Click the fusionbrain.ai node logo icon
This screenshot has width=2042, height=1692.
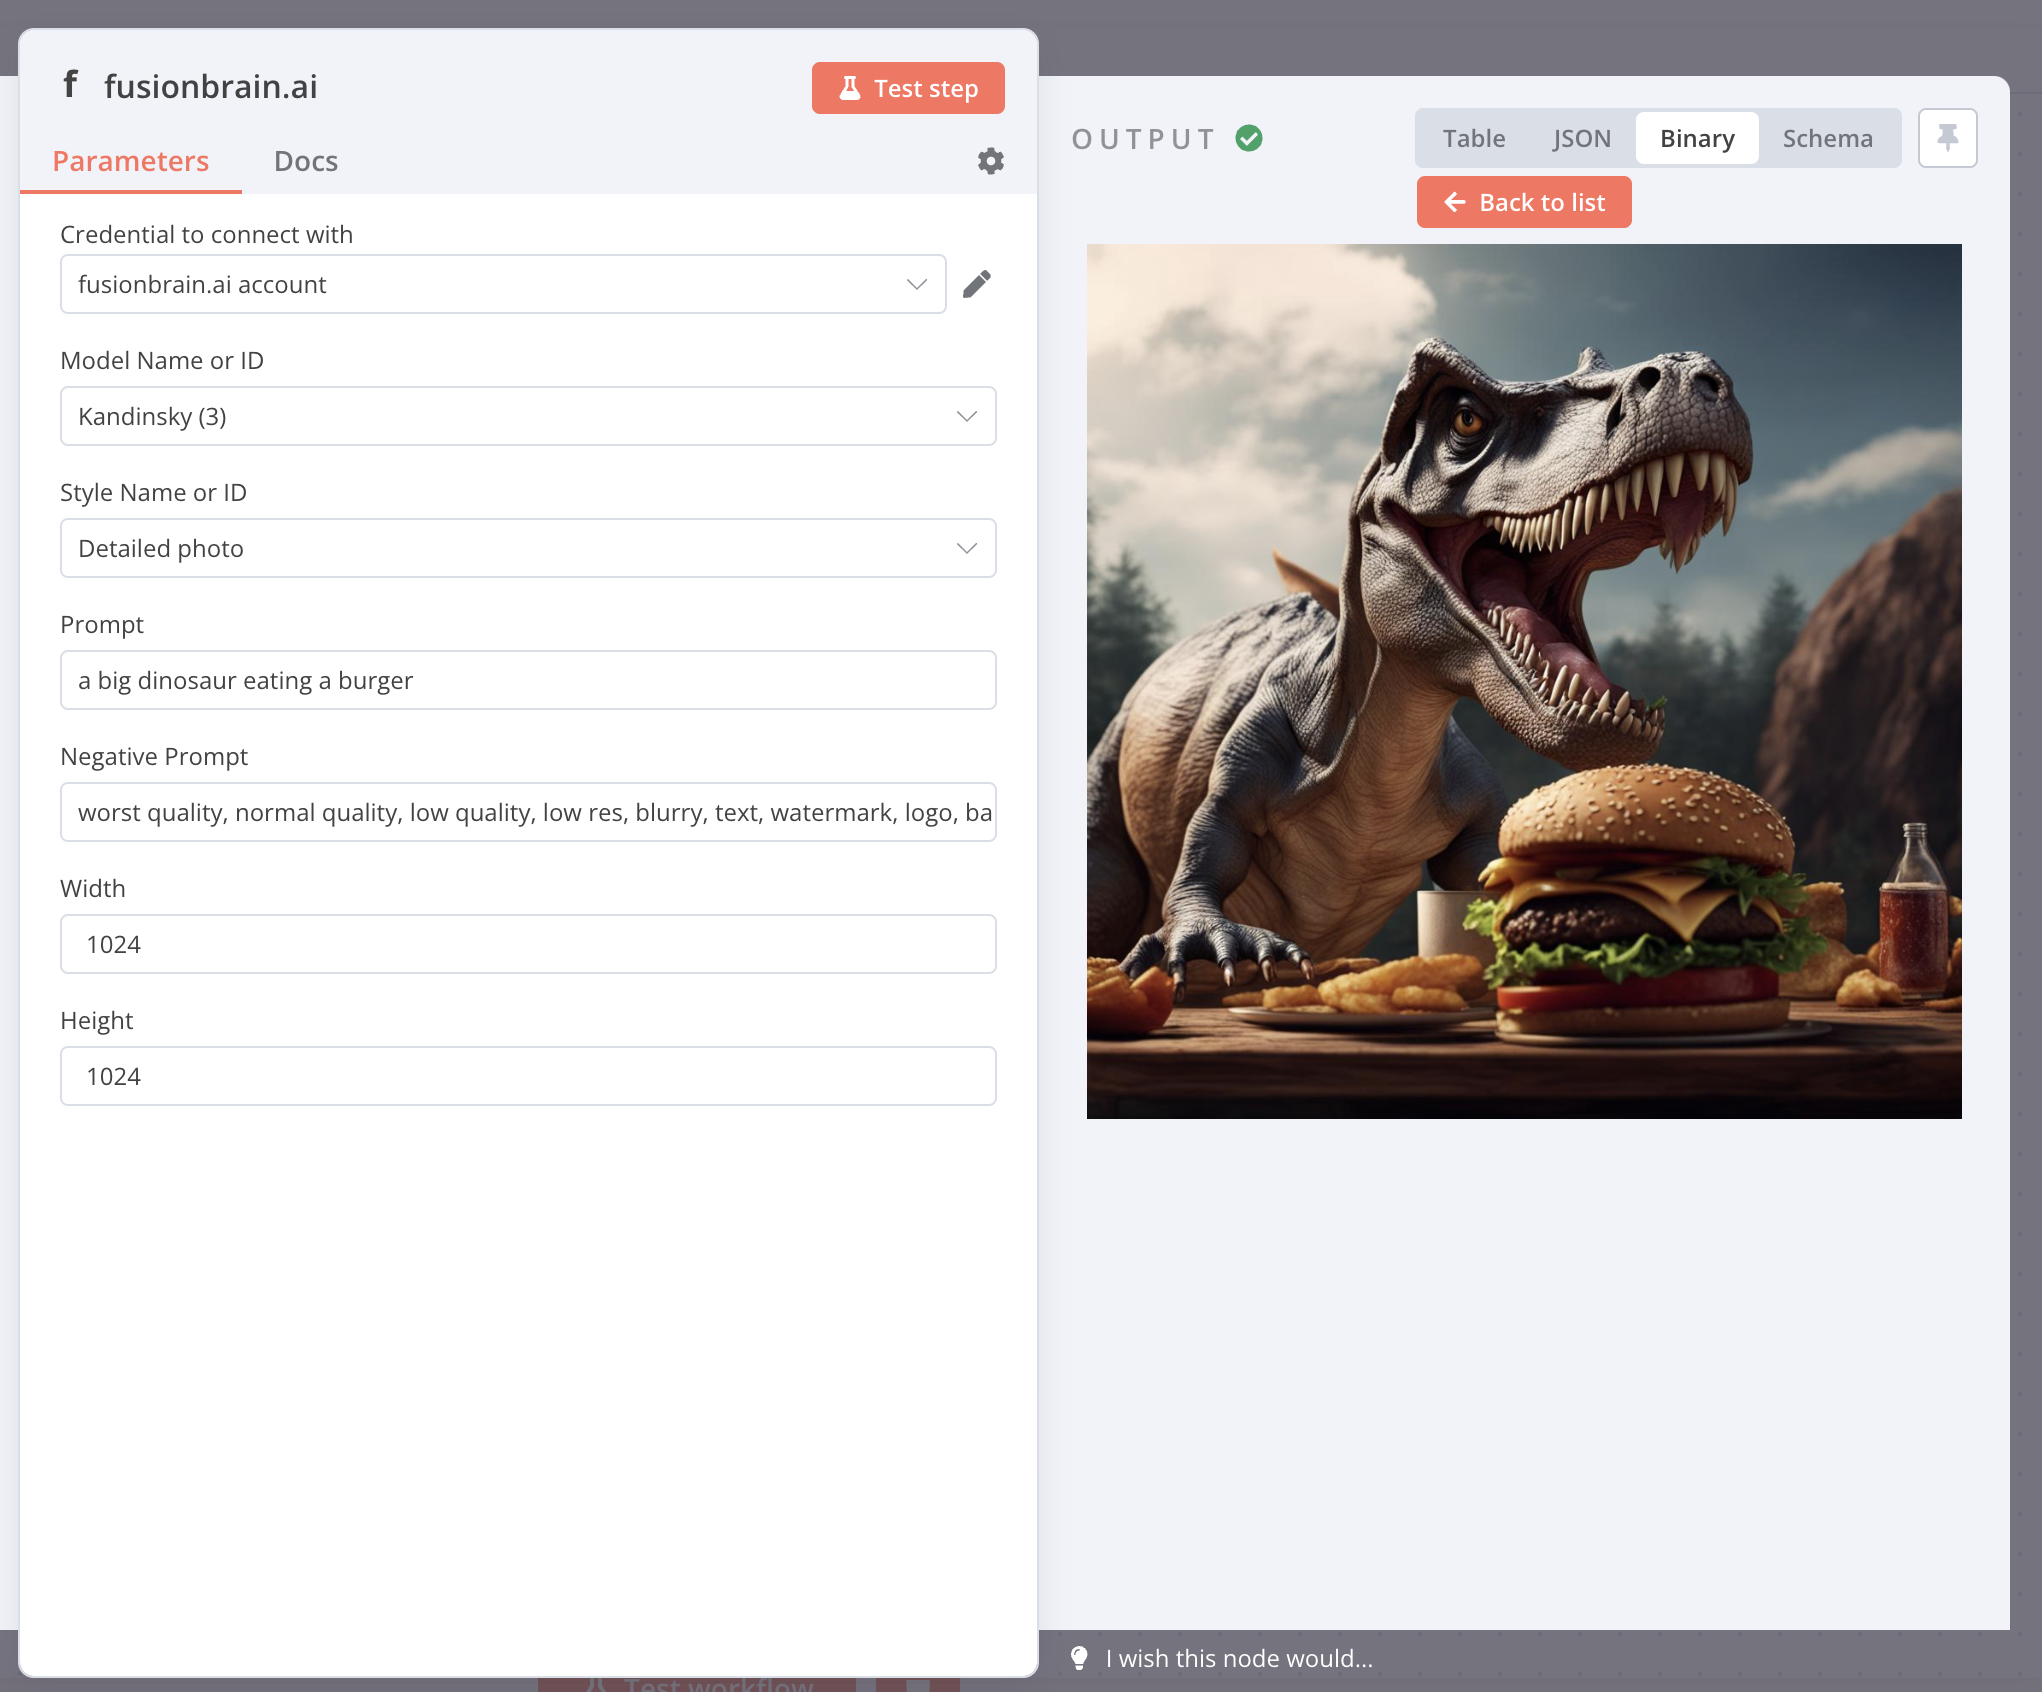coord(70,85)
